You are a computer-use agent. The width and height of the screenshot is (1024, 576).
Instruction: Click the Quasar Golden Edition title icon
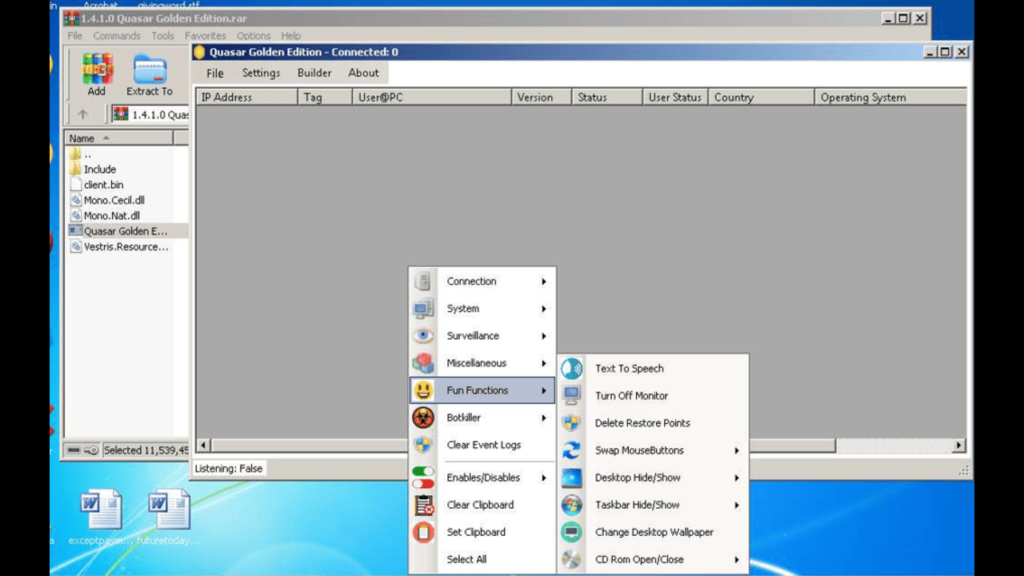tap(199, 52)
